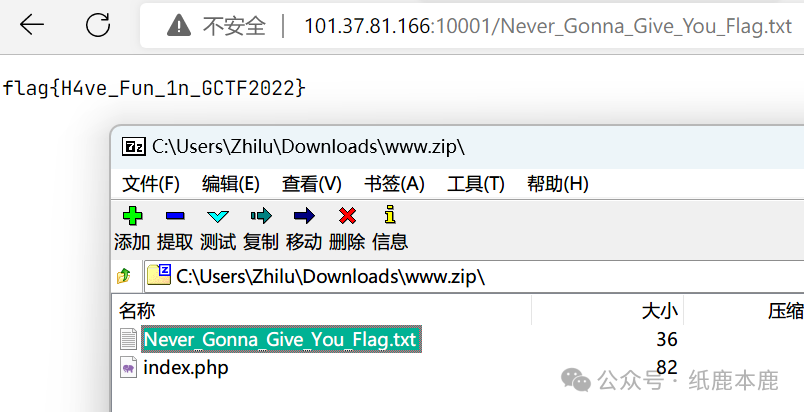The height and width of the screenshot is (412, 804).
Task: Open the 文件(F) menu
Action: [151, 183]
